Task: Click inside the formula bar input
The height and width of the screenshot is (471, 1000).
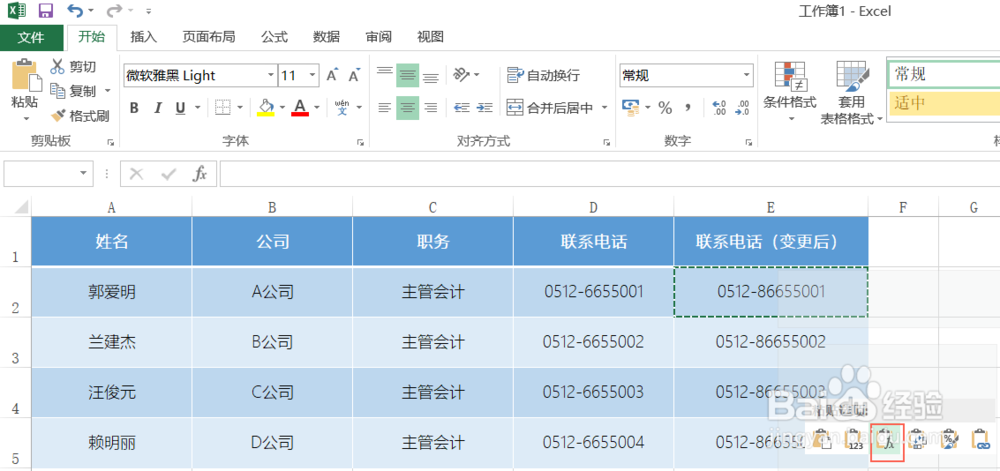Action: 610,173
